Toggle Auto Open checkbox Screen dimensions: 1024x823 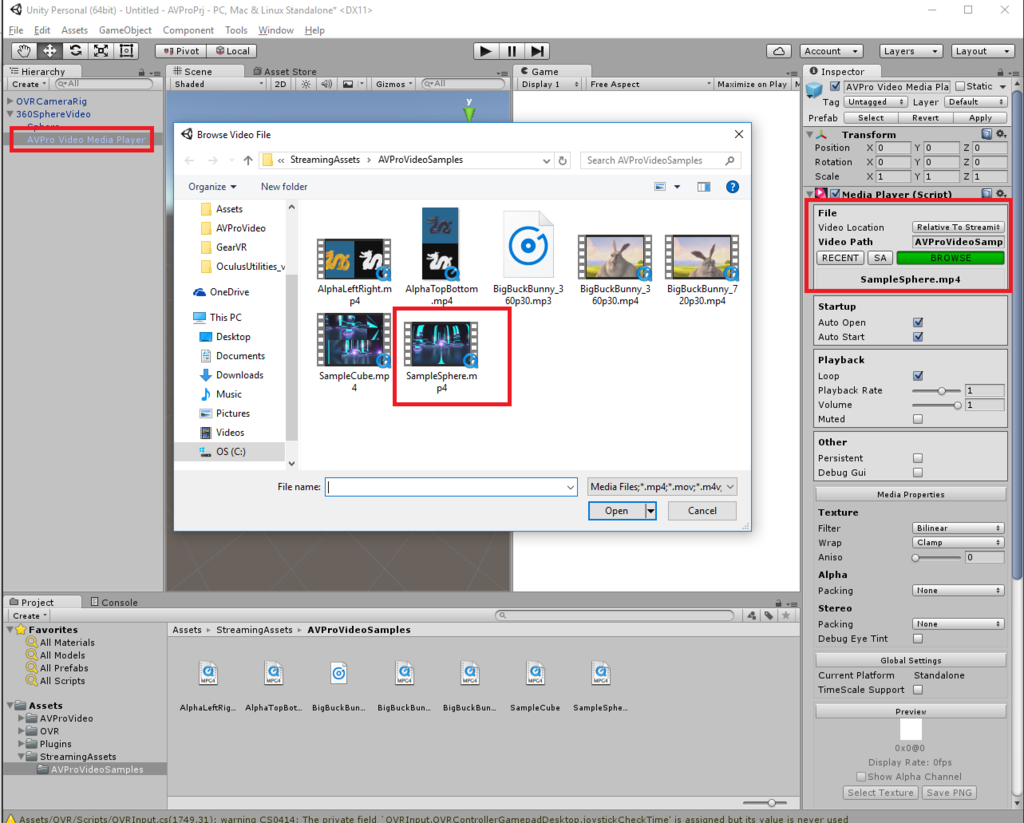pos(918,323)
